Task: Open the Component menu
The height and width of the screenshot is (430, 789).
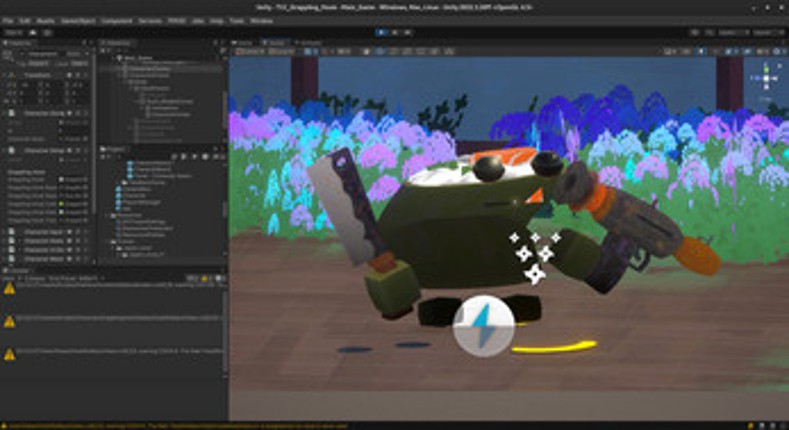Action: click(118, 20)
